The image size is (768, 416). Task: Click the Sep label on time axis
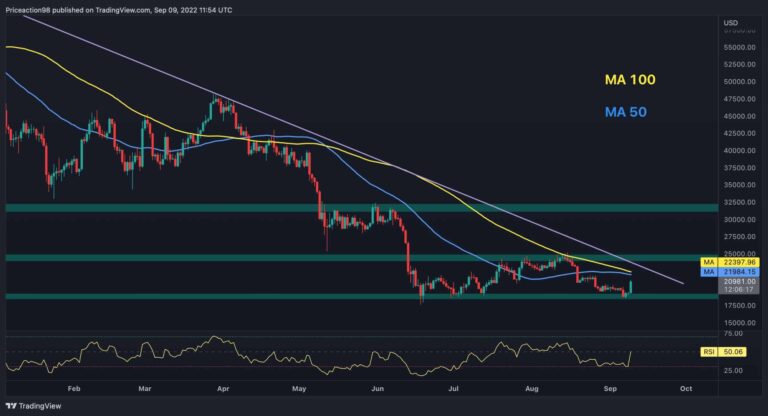click(610, 389)
